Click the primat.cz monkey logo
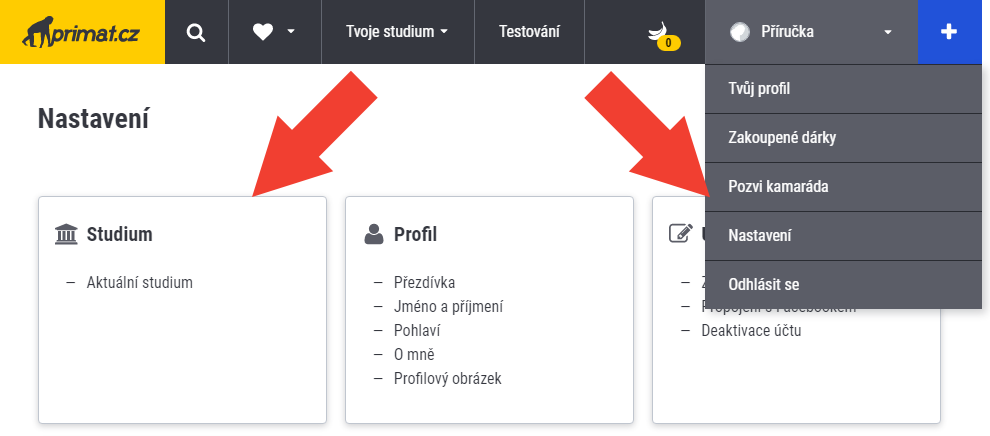 [x=82, y=32]
